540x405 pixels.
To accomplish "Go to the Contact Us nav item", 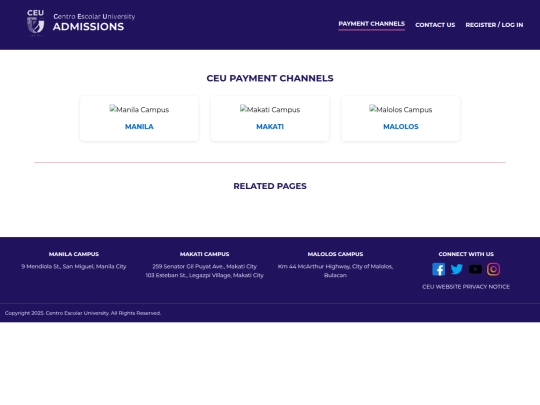I will [x=435, y=25].
